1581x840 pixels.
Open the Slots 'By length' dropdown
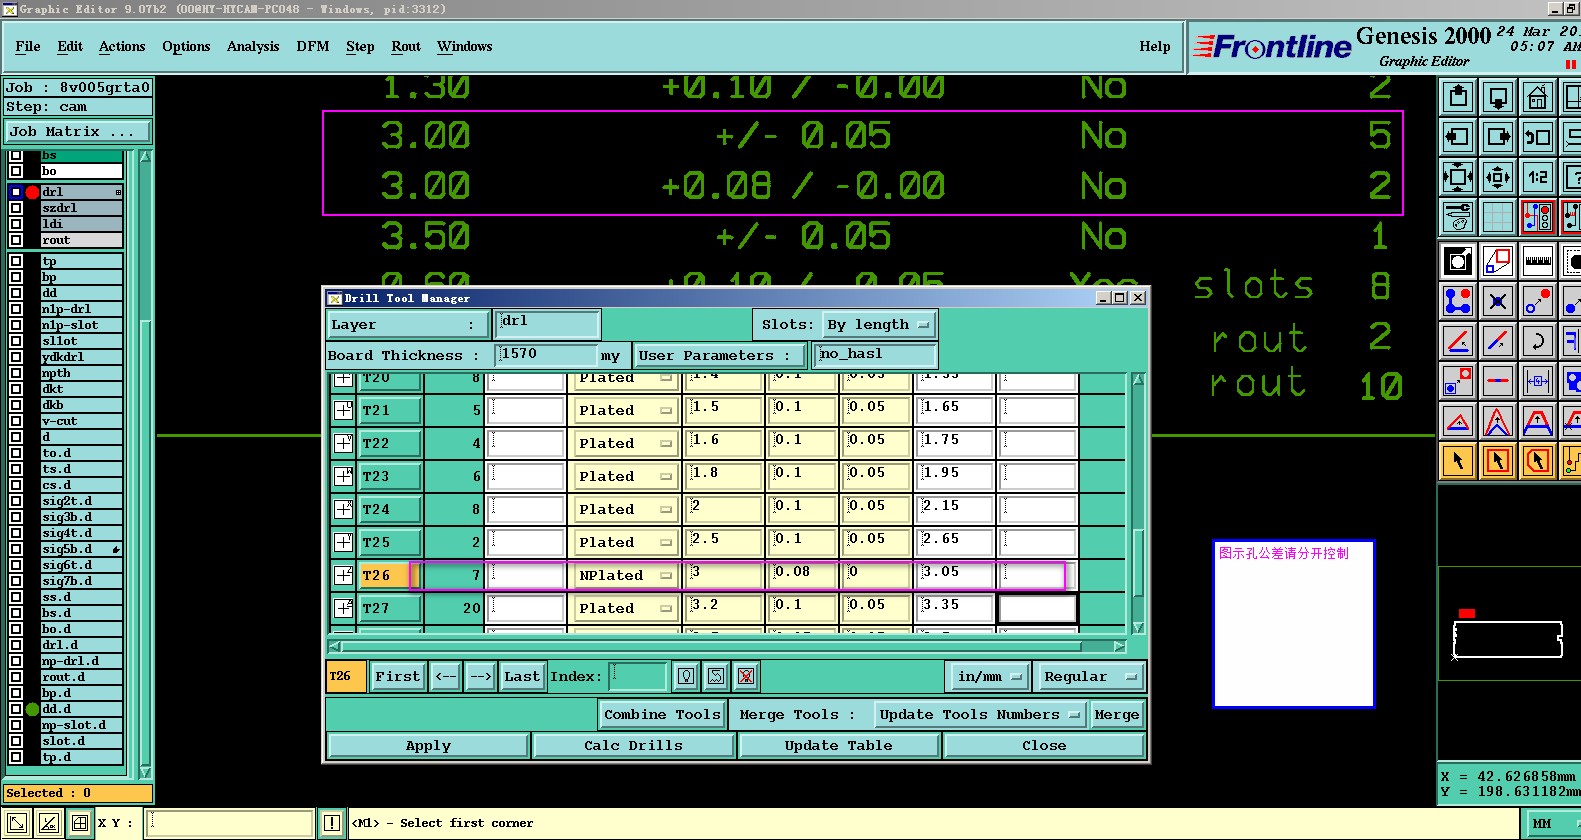coord(879,325)
